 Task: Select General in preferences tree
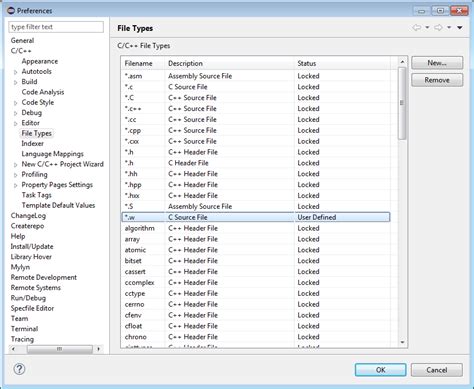pyautogui.click(x=22, y=41)
